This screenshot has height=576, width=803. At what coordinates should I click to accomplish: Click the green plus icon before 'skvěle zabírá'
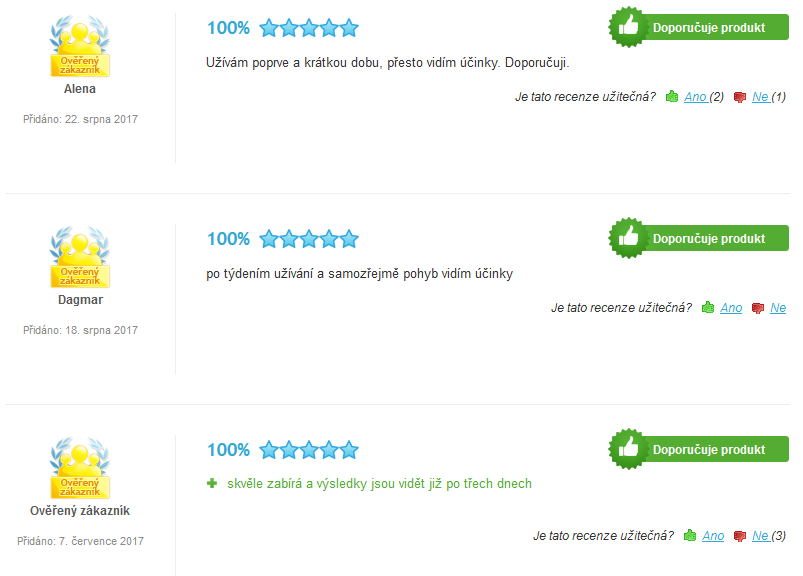coord(212,483)
